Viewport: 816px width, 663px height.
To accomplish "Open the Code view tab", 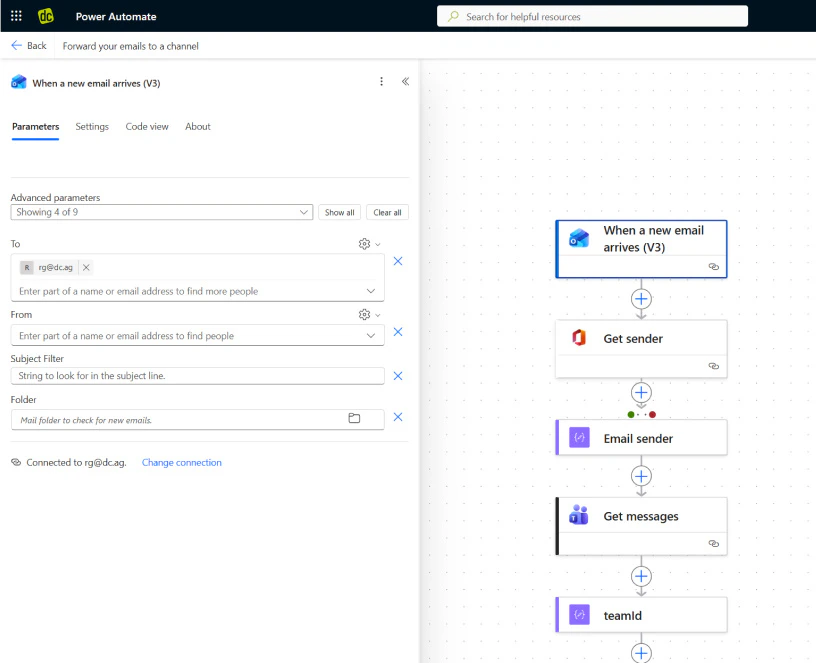I will click(147, 126).
